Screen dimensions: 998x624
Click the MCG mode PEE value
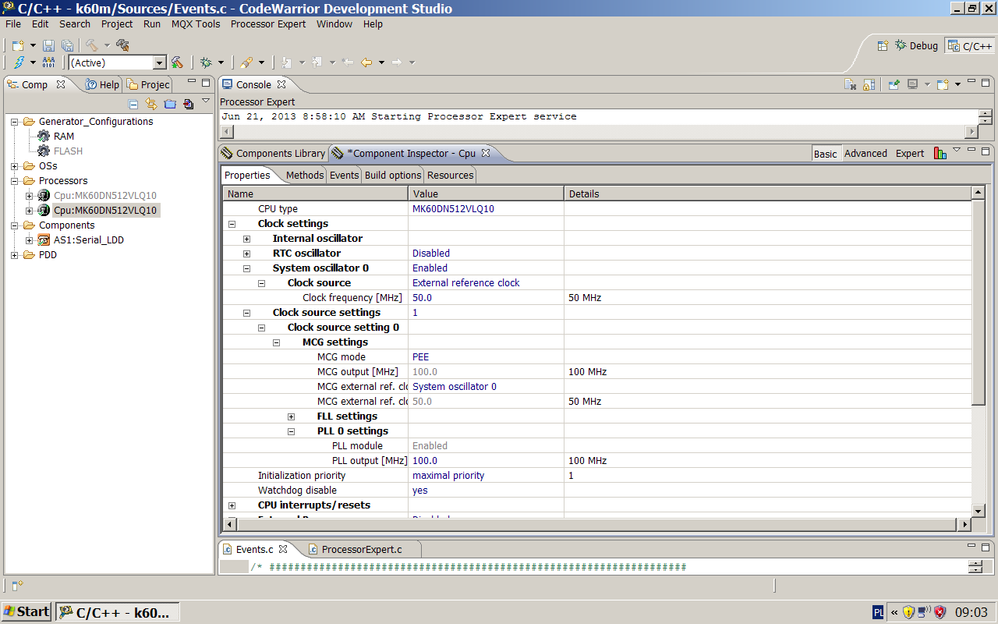(421, 357)
